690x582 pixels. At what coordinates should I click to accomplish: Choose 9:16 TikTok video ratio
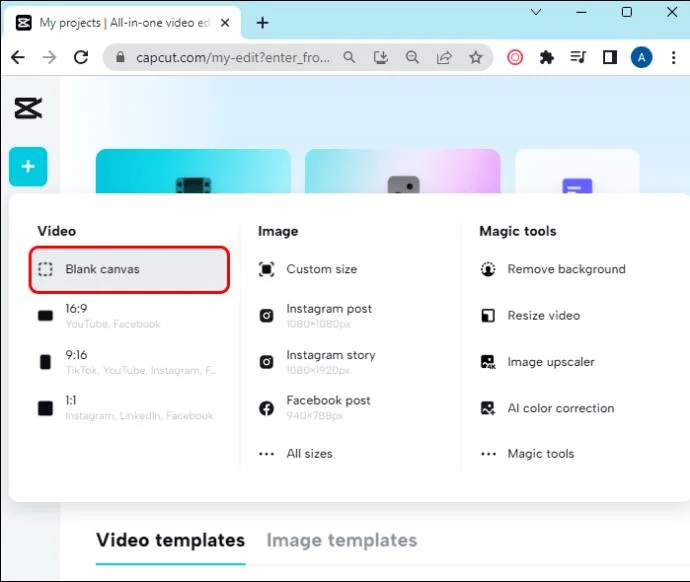[x=128, y=362]
